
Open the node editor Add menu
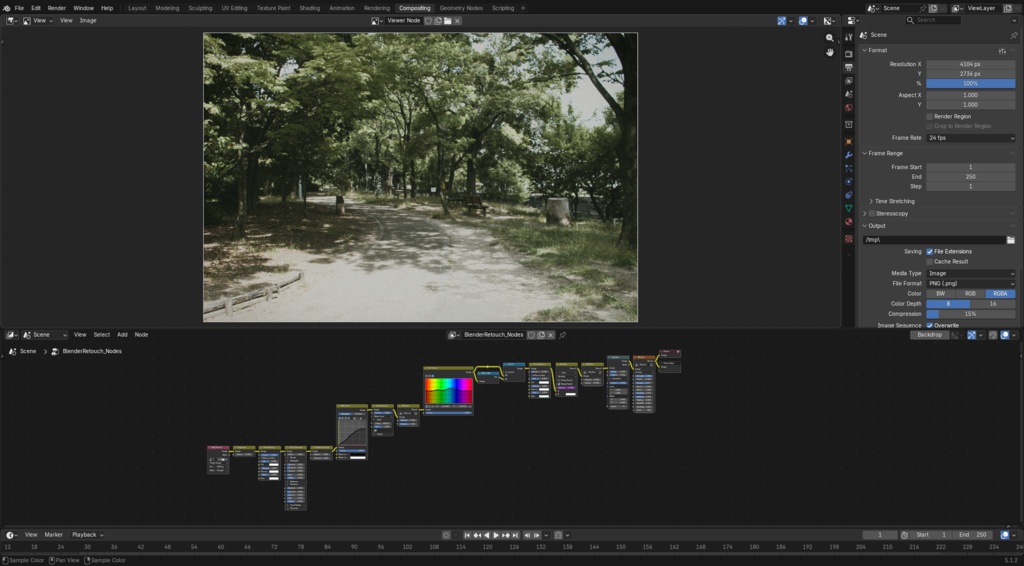click(122, 335)
